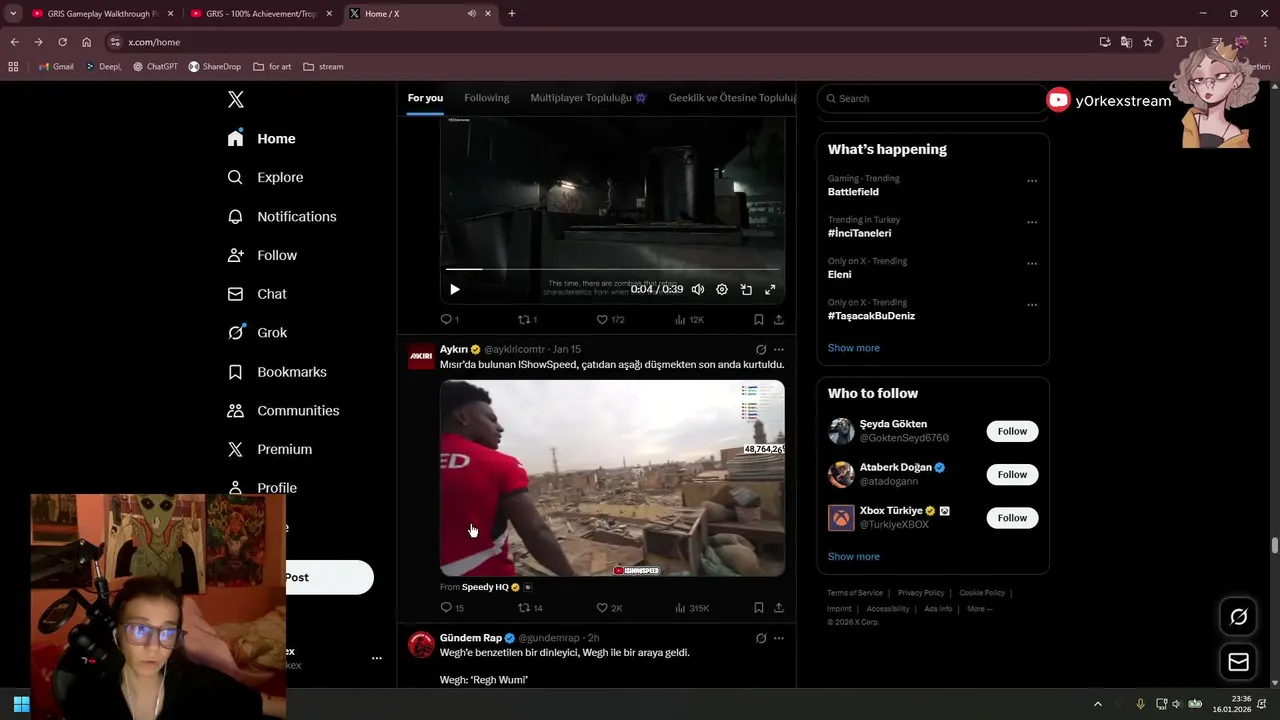Open Grok action on Aykırı post

(761, 350)
